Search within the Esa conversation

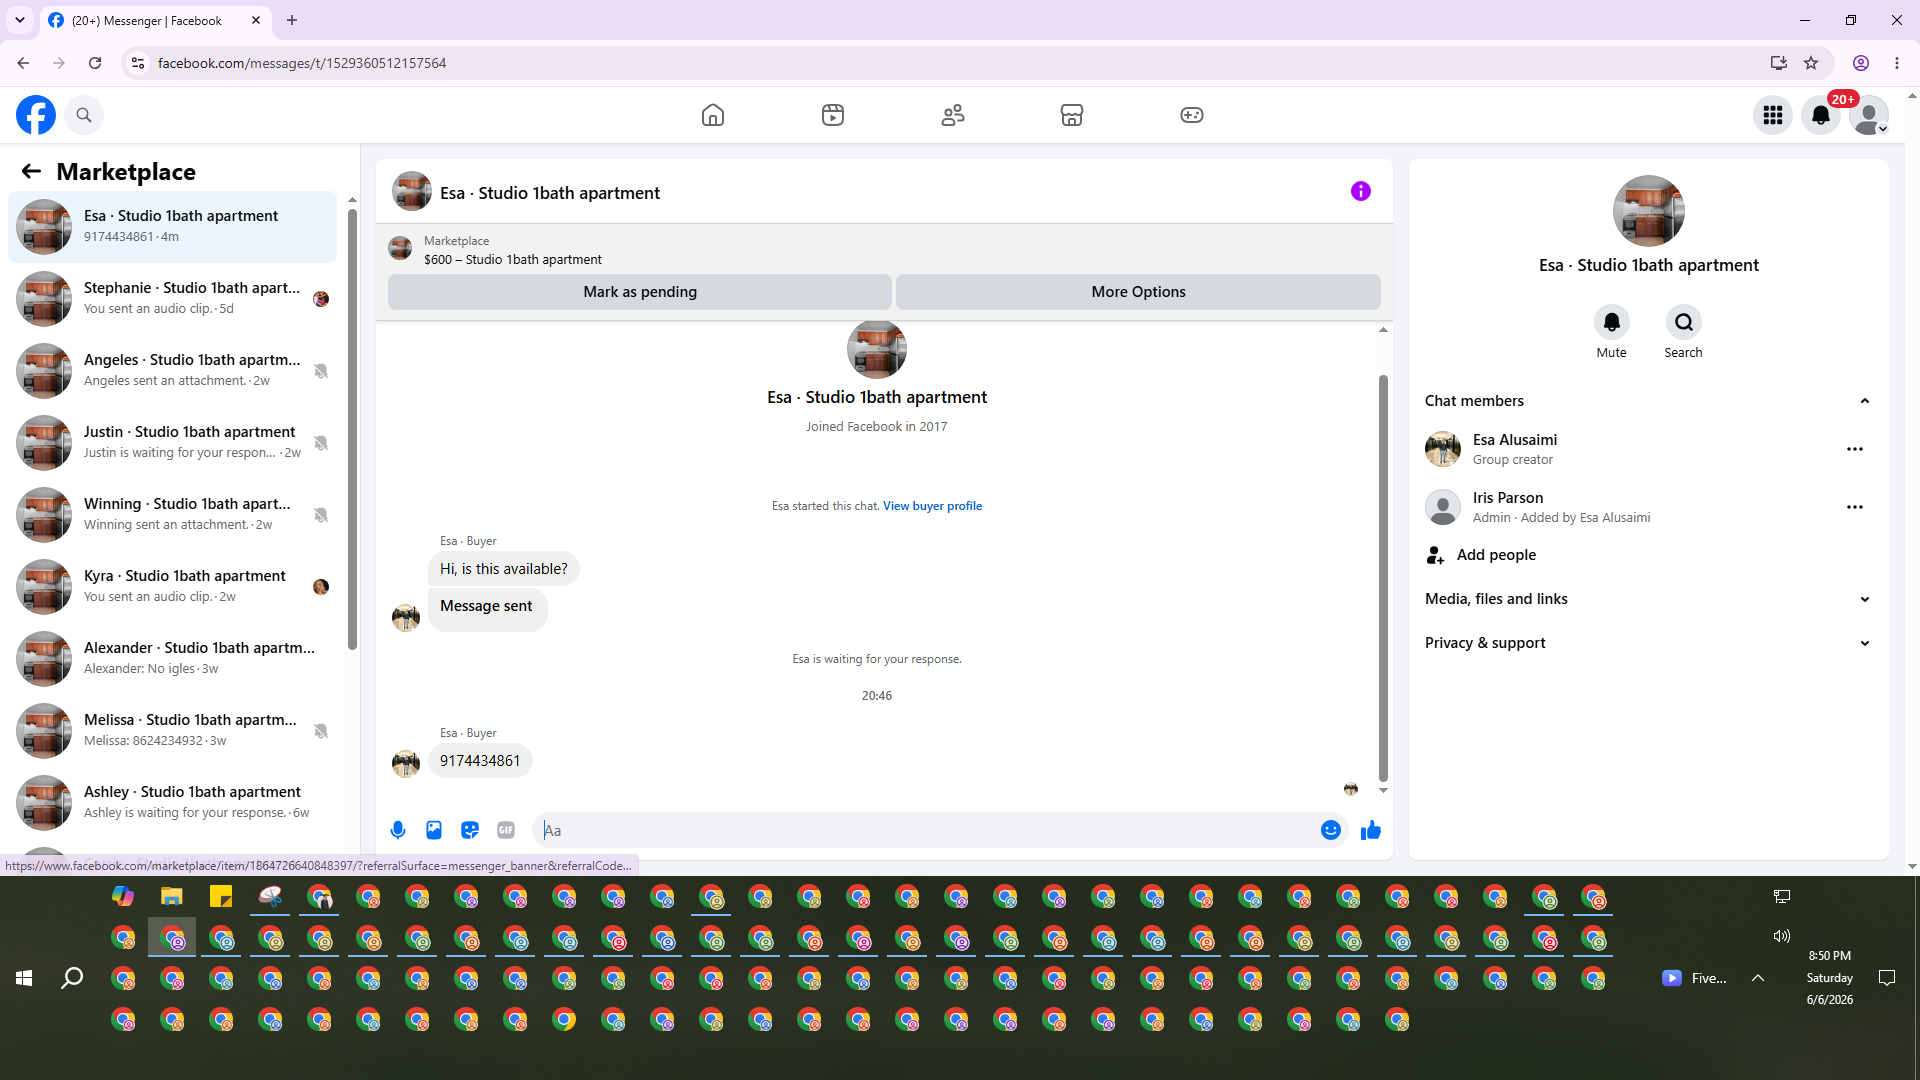click(1684, 322)
